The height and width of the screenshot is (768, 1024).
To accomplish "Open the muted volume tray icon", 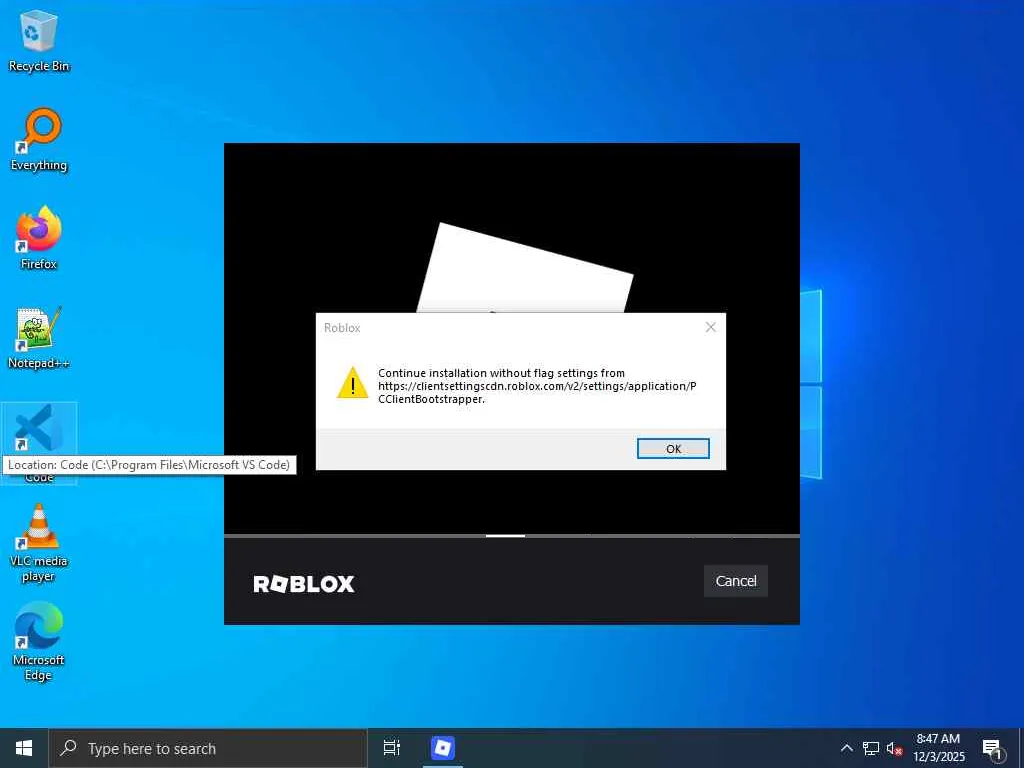I will point(894,748).
